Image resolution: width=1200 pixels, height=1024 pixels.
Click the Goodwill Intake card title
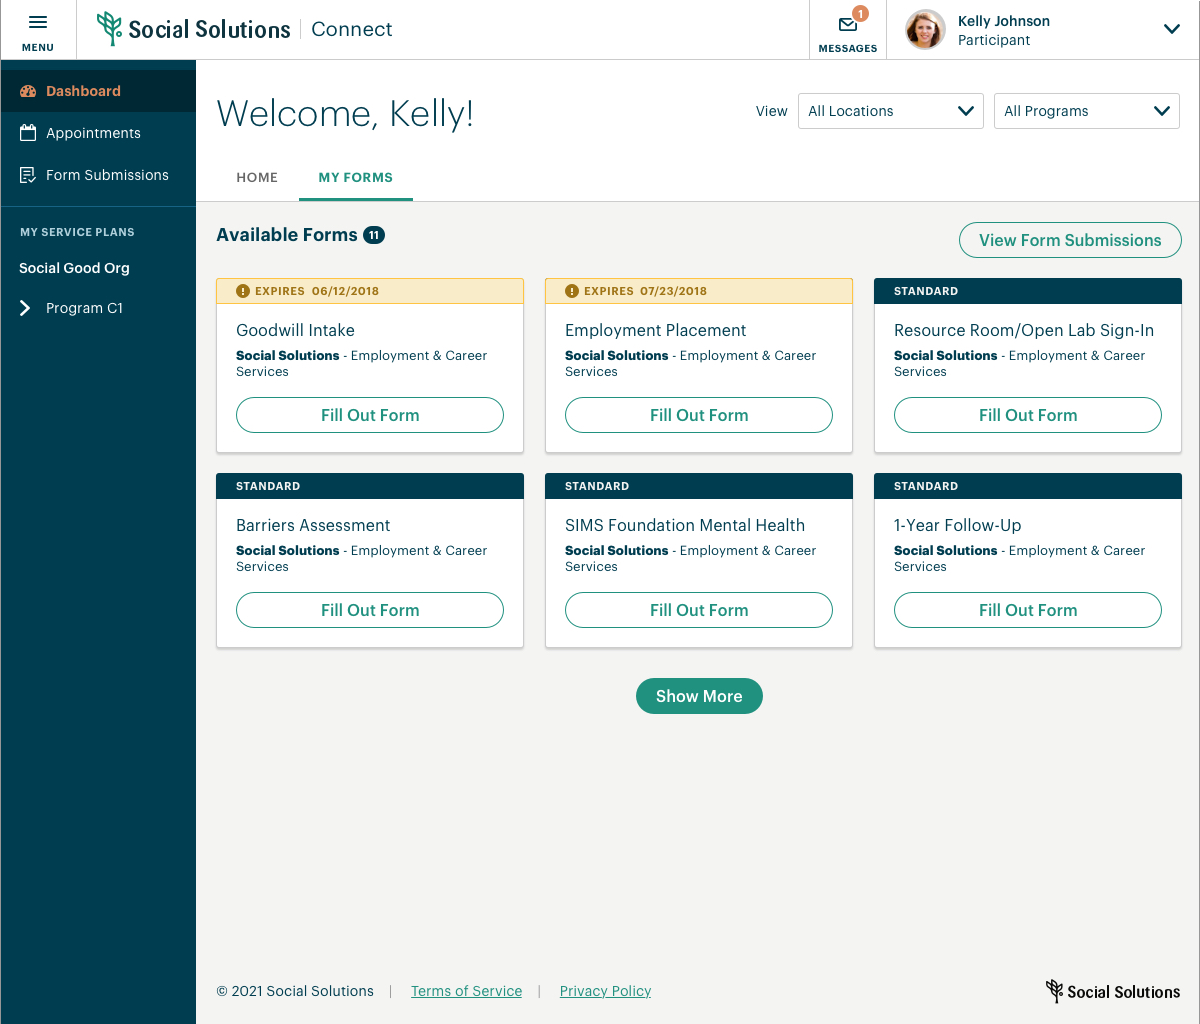tap(295, 330)
